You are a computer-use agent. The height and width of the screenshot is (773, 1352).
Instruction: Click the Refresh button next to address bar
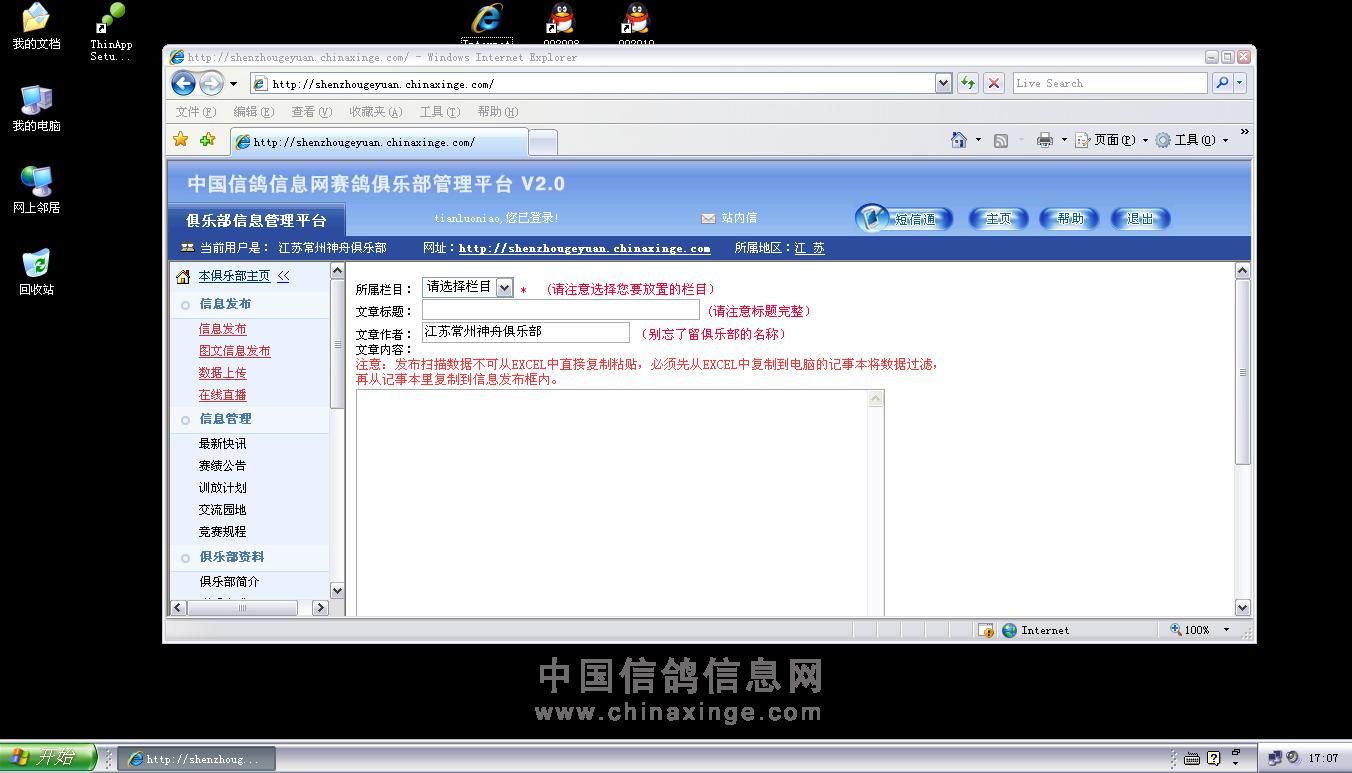point(967,83)
